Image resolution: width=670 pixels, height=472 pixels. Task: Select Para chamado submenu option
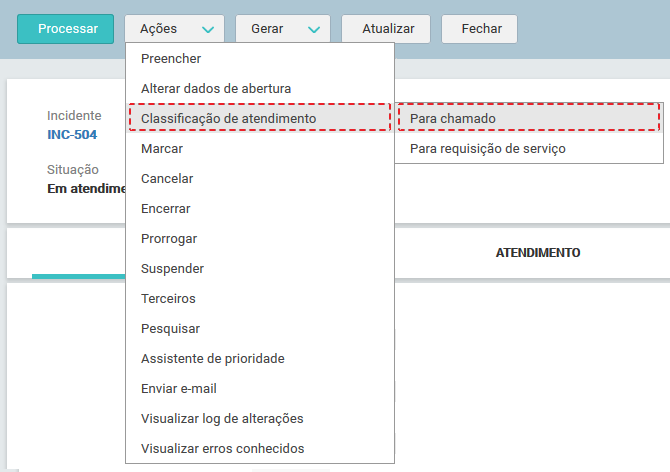pyautogui.click(x=529, y=118)
